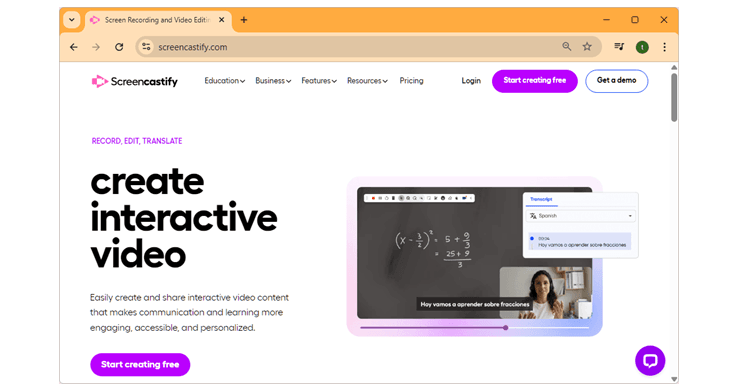This screenshot has height=390, width=730.
Task: Expand the Resources menu
Action: (x=367, y=81)
